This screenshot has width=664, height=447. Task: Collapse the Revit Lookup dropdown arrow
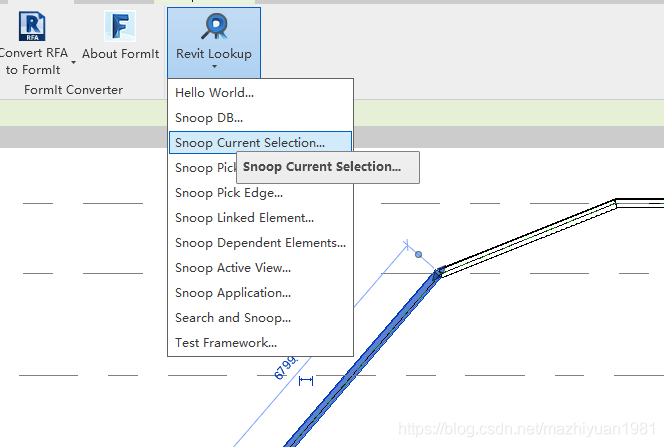(214, 66)
